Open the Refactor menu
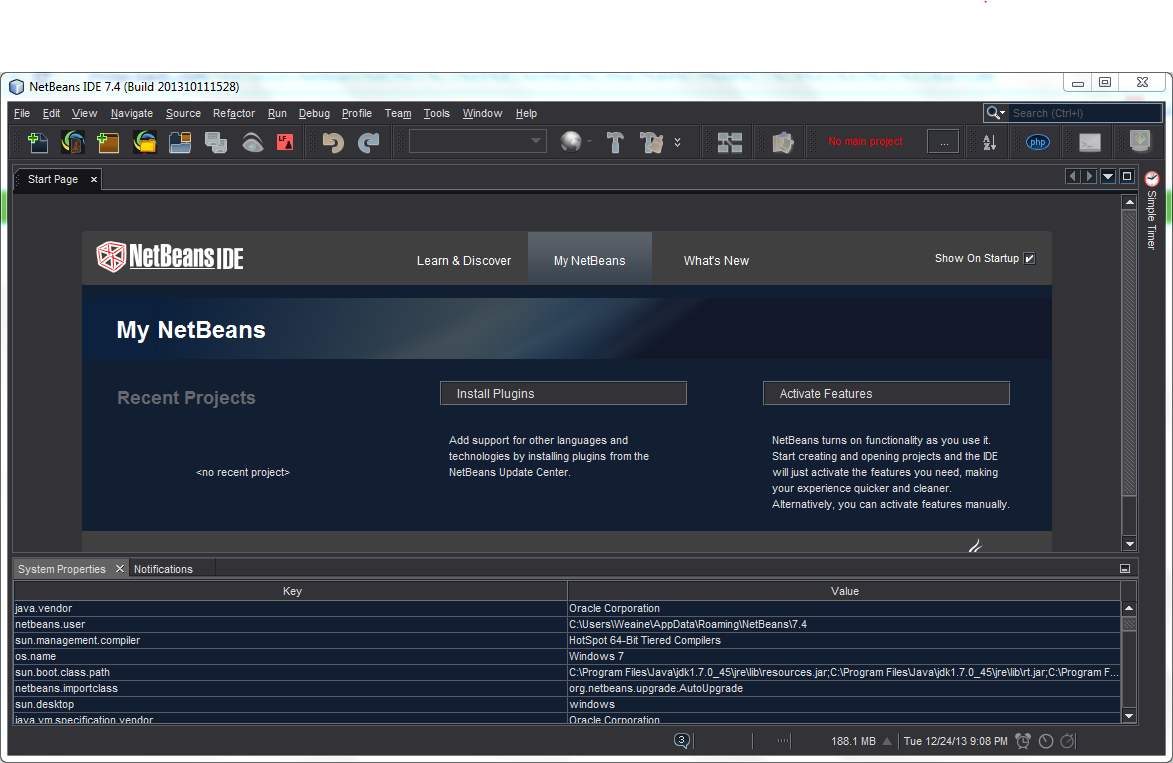 (x=233, y=113)
